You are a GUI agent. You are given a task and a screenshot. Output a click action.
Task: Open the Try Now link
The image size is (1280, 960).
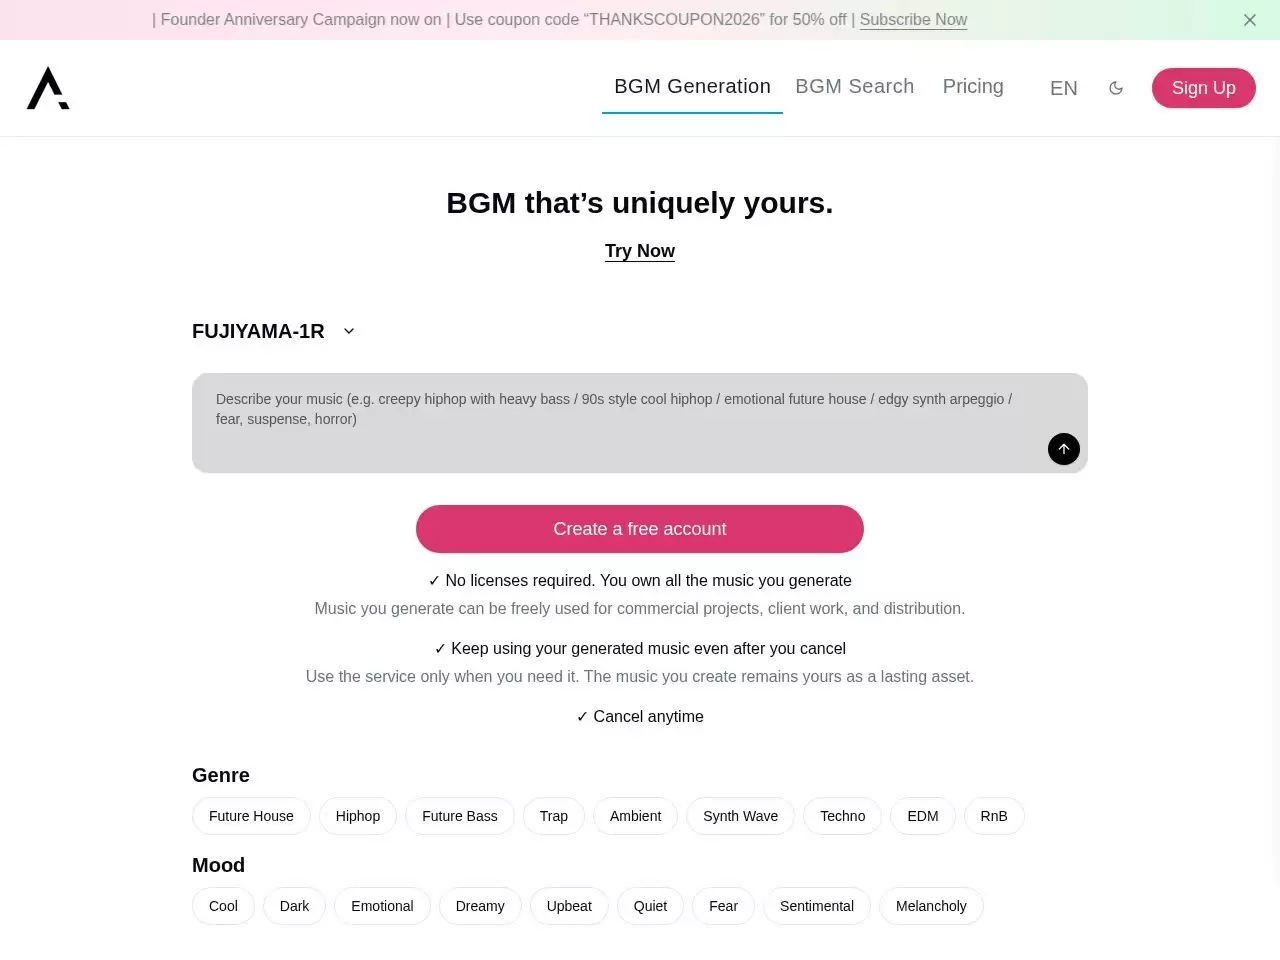click(x=640, y=251)
